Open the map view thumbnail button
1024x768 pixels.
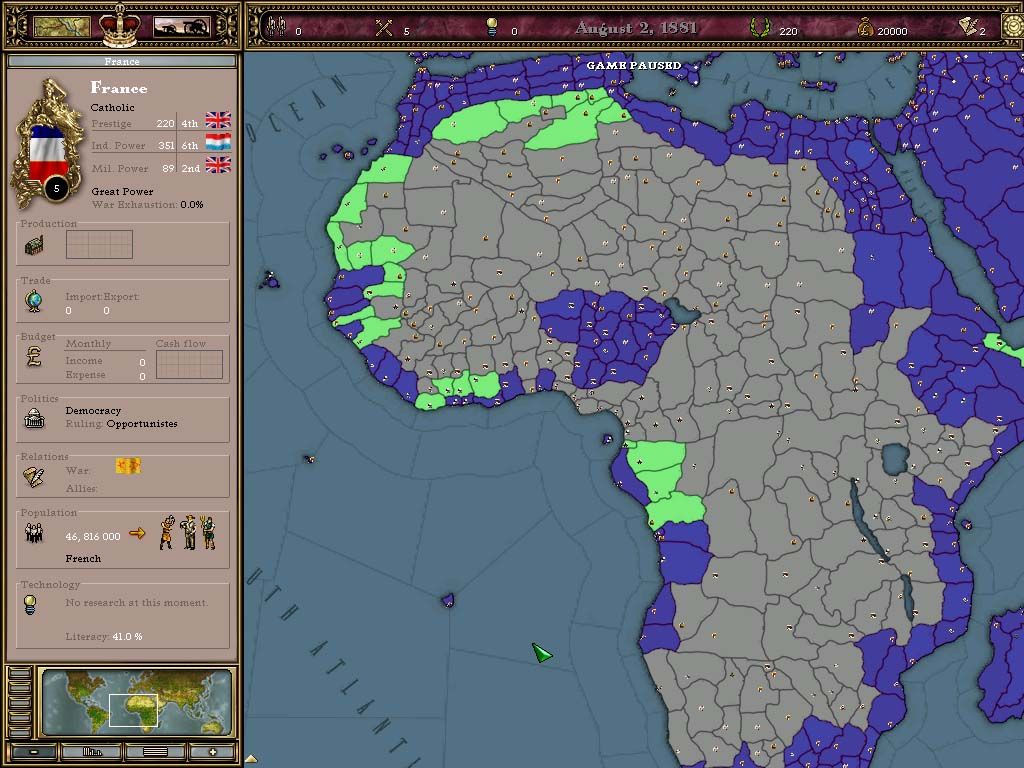(x=61, y=27)
